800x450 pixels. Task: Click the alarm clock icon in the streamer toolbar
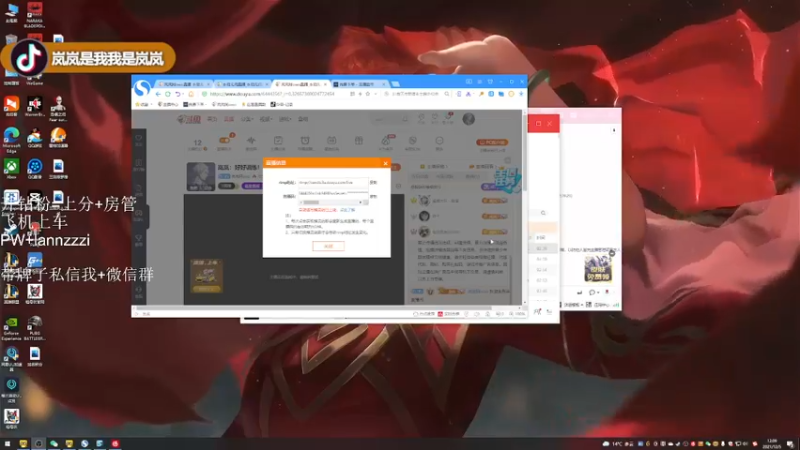click(305, 141)
